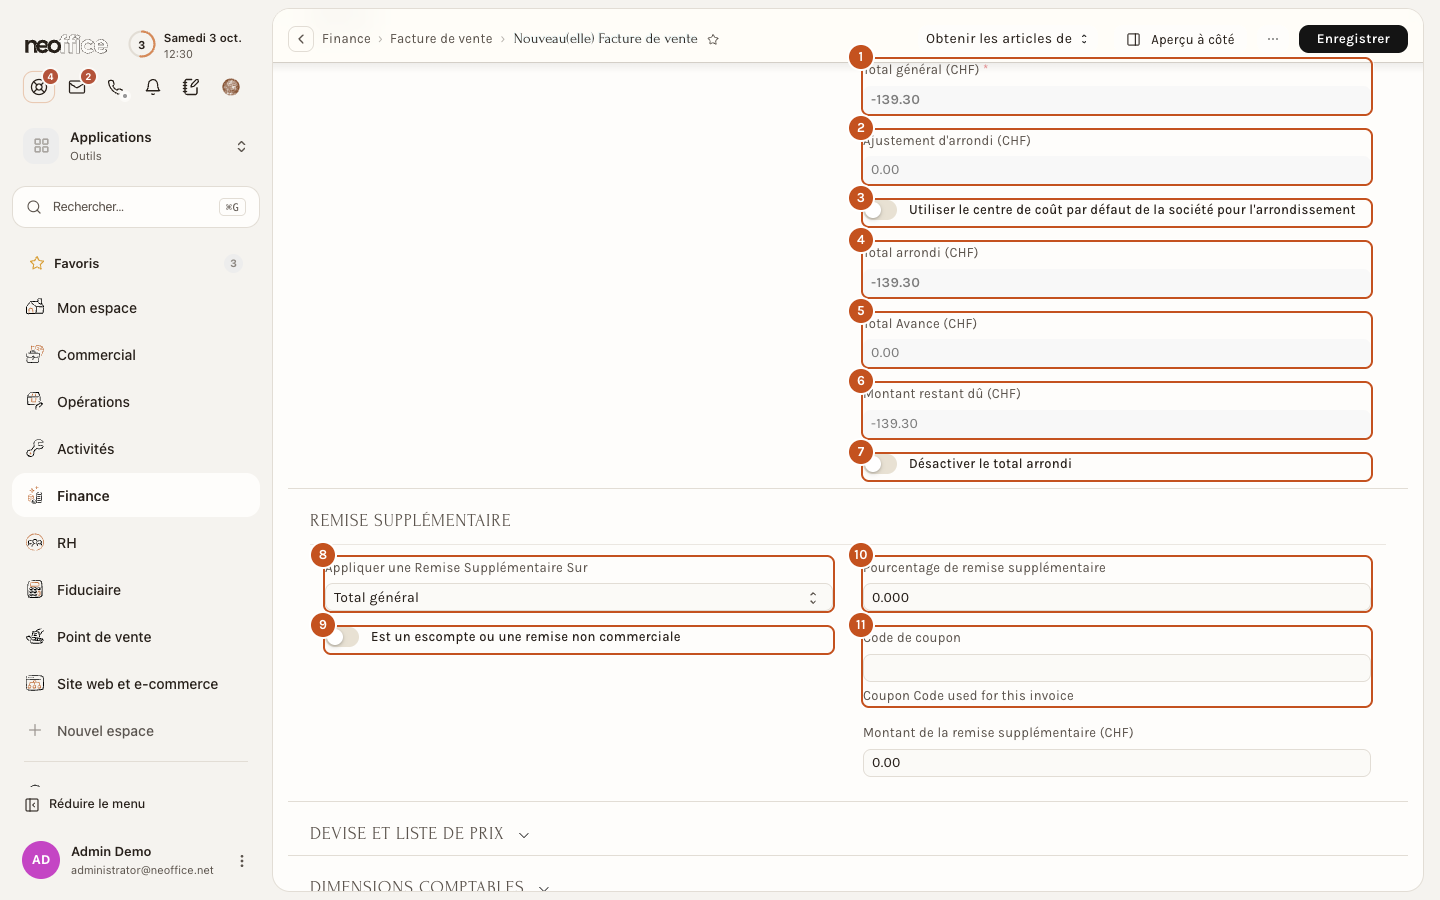Click the back arrow button in breadcrumb
This screenshot has width=1440, height=900.
pyautogui.click(x=301, y=39)
